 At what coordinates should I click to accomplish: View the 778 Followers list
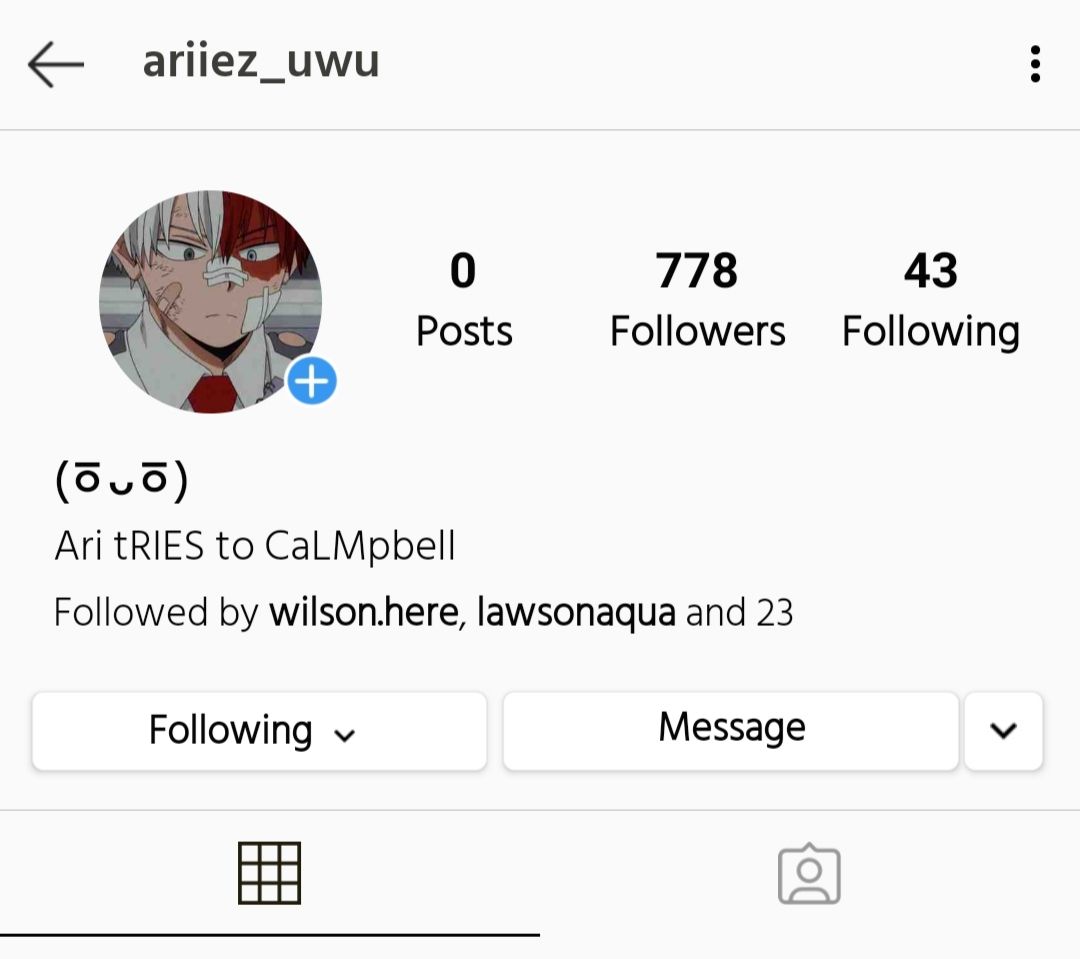tap(697, 300)
